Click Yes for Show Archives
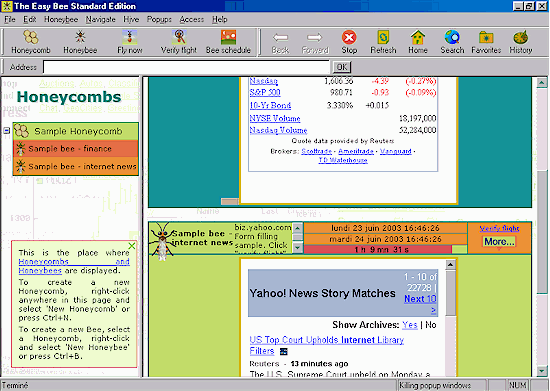The width and height of the screenshot is (550, 391). point(410,325)
